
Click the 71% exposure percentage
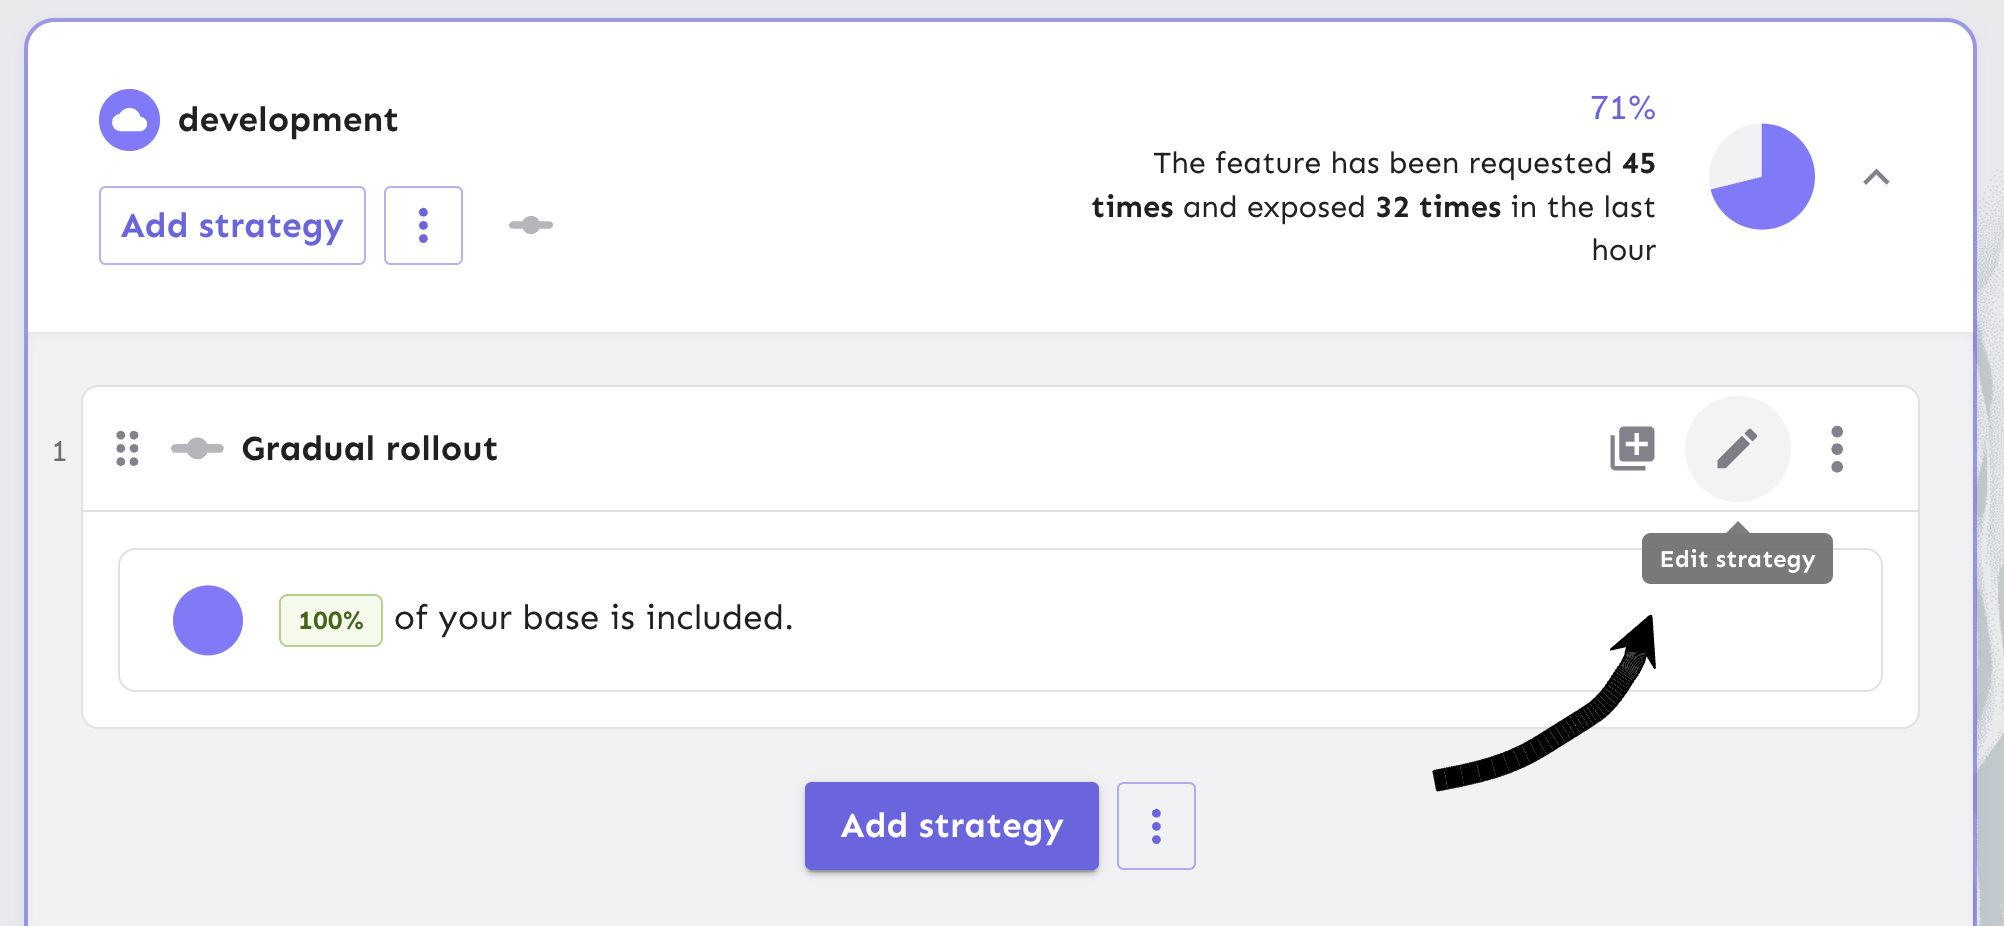(x=1622, y=108)
